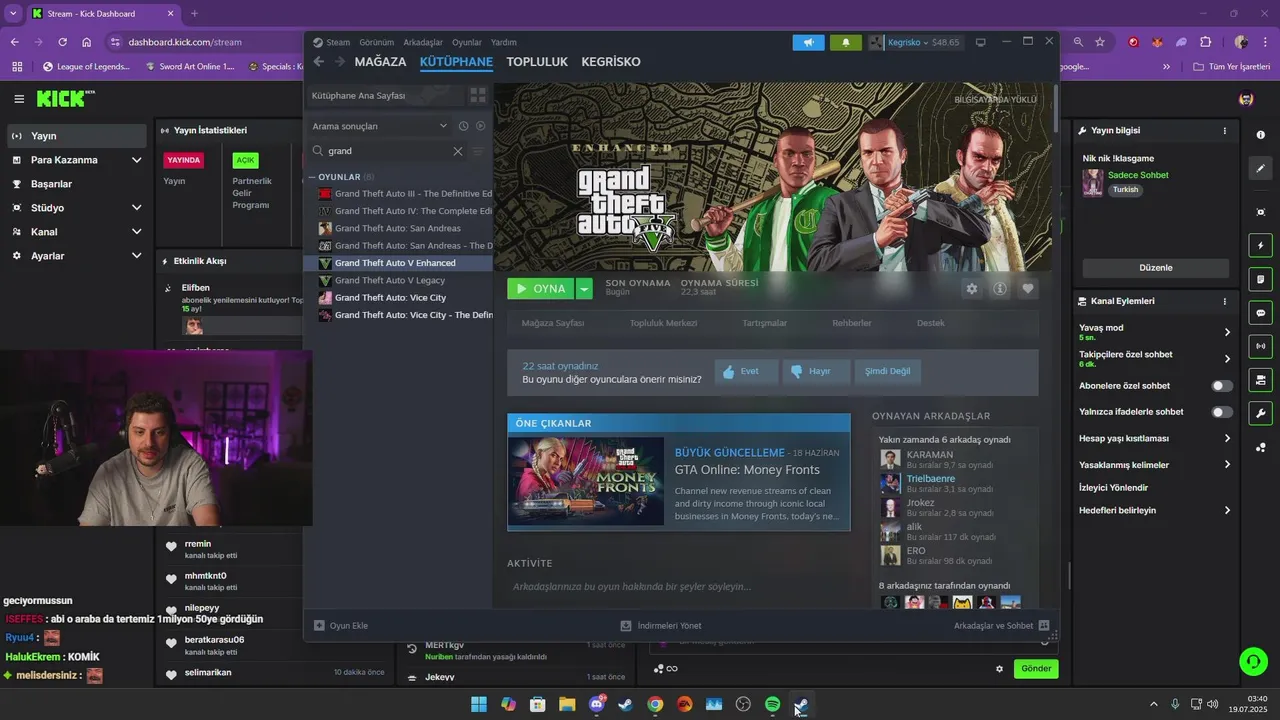Image resolution: width=1280 pixels, height=720 pixels.
Task: Switch Steam to Big Picture mode icon
Action: click(980, 42)
